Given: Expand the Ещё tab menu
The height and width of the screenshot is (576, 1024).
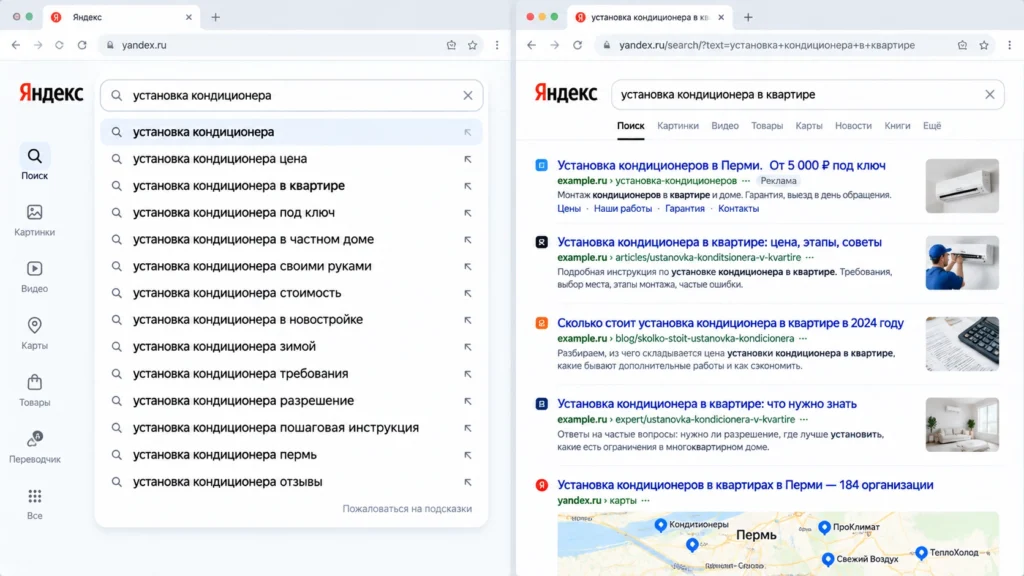Looking at the screenshot, I should click(932, 125).
